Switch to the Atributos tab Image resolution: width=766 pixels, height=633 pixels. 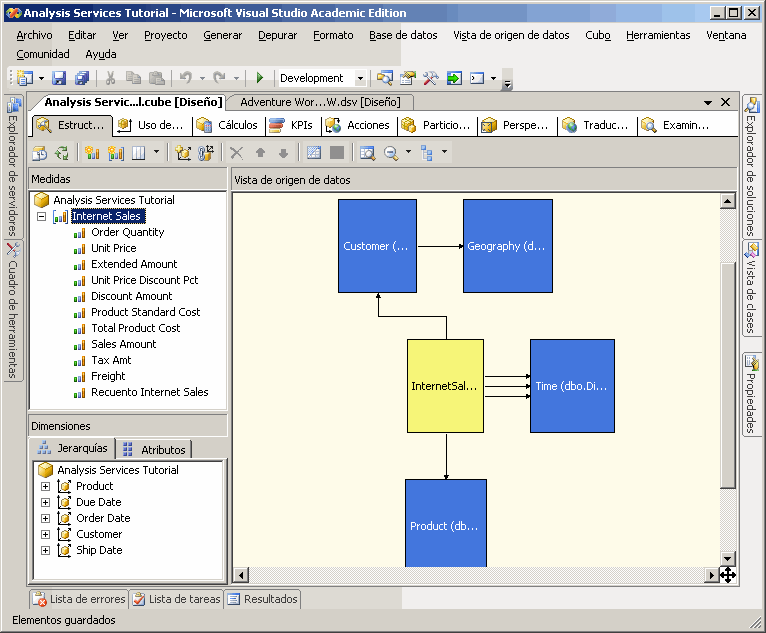tap(154, 450)
